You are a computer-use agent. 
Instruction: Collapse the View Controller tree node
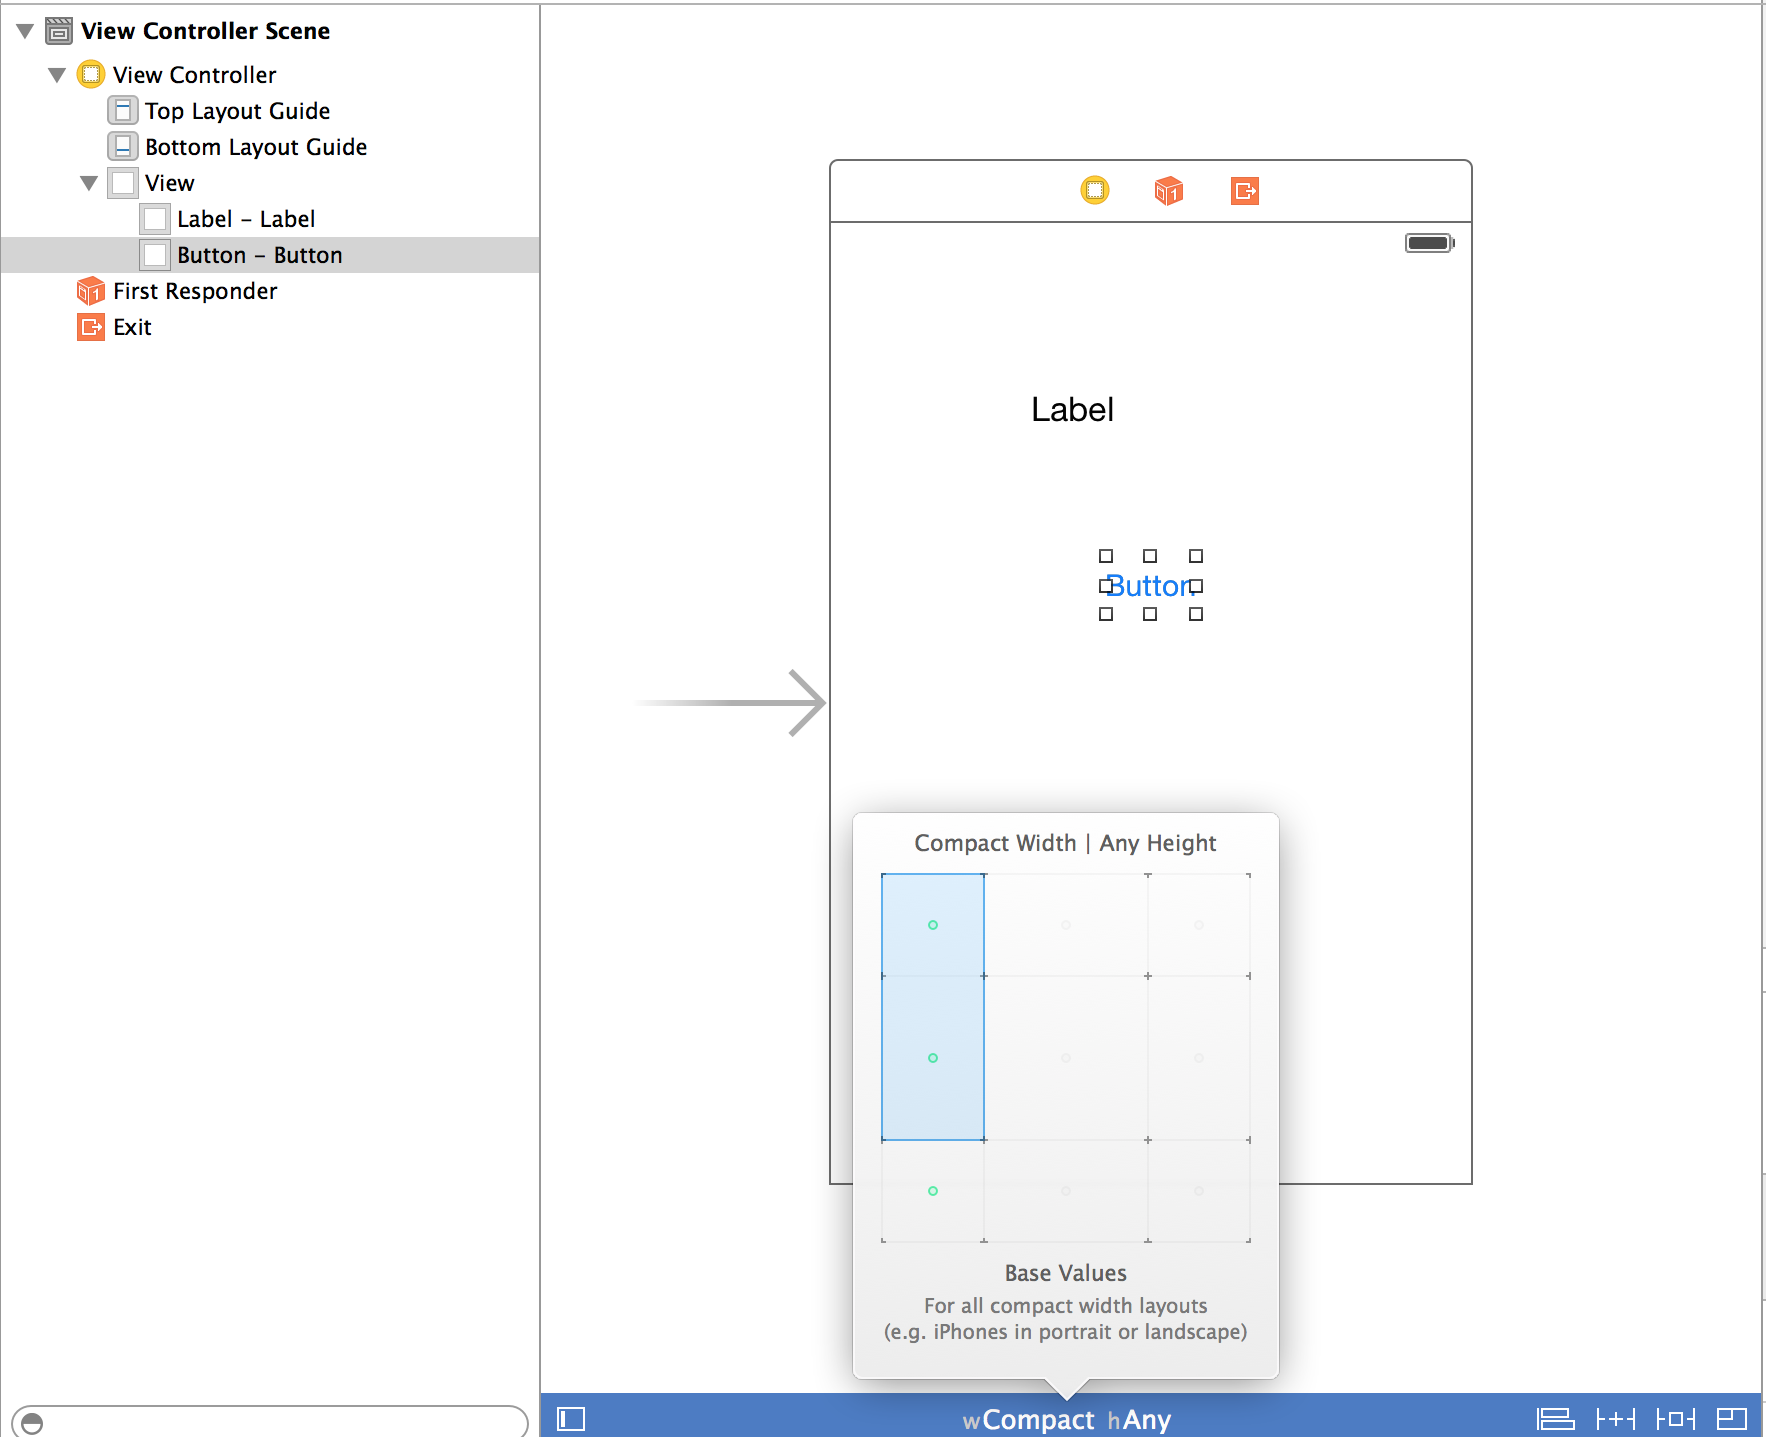click(57, 75)
